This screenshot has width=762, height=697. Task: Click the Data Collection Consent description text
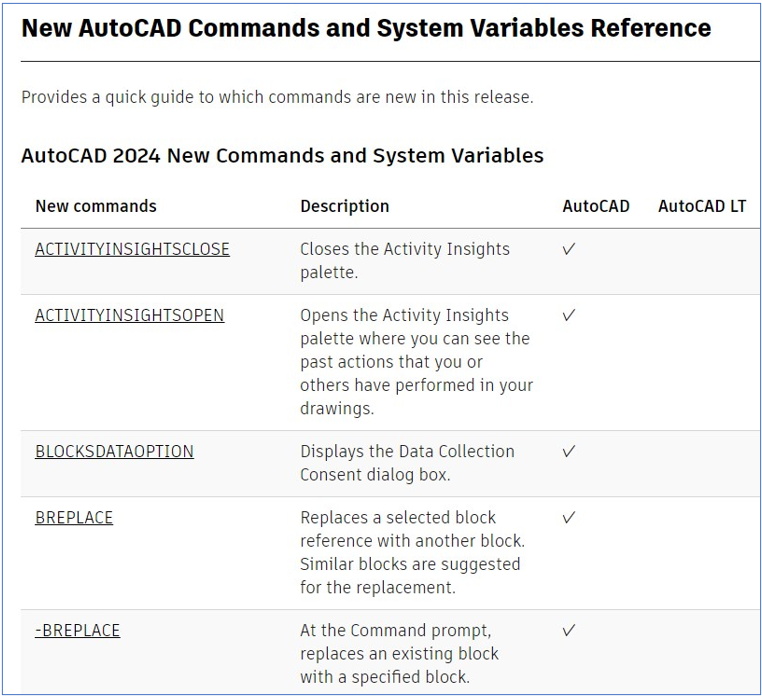pyautogui.click(x=407, y=462)
